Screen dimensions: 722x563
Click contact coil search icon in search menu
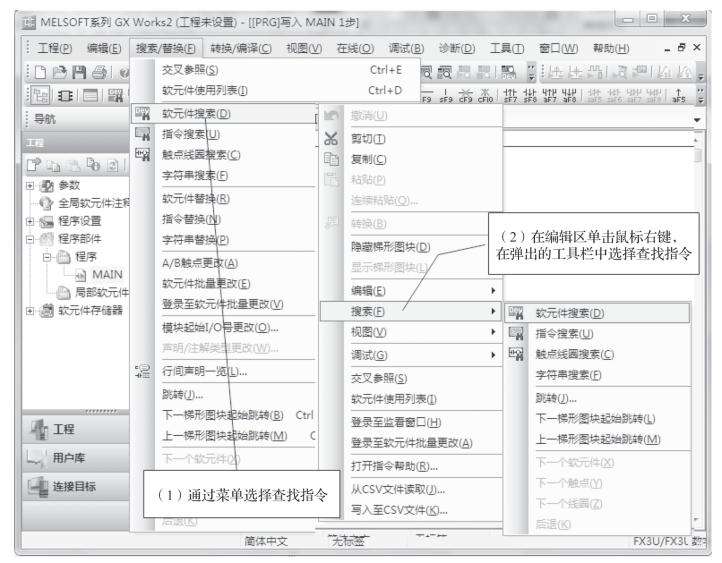[x=143, y=155]
